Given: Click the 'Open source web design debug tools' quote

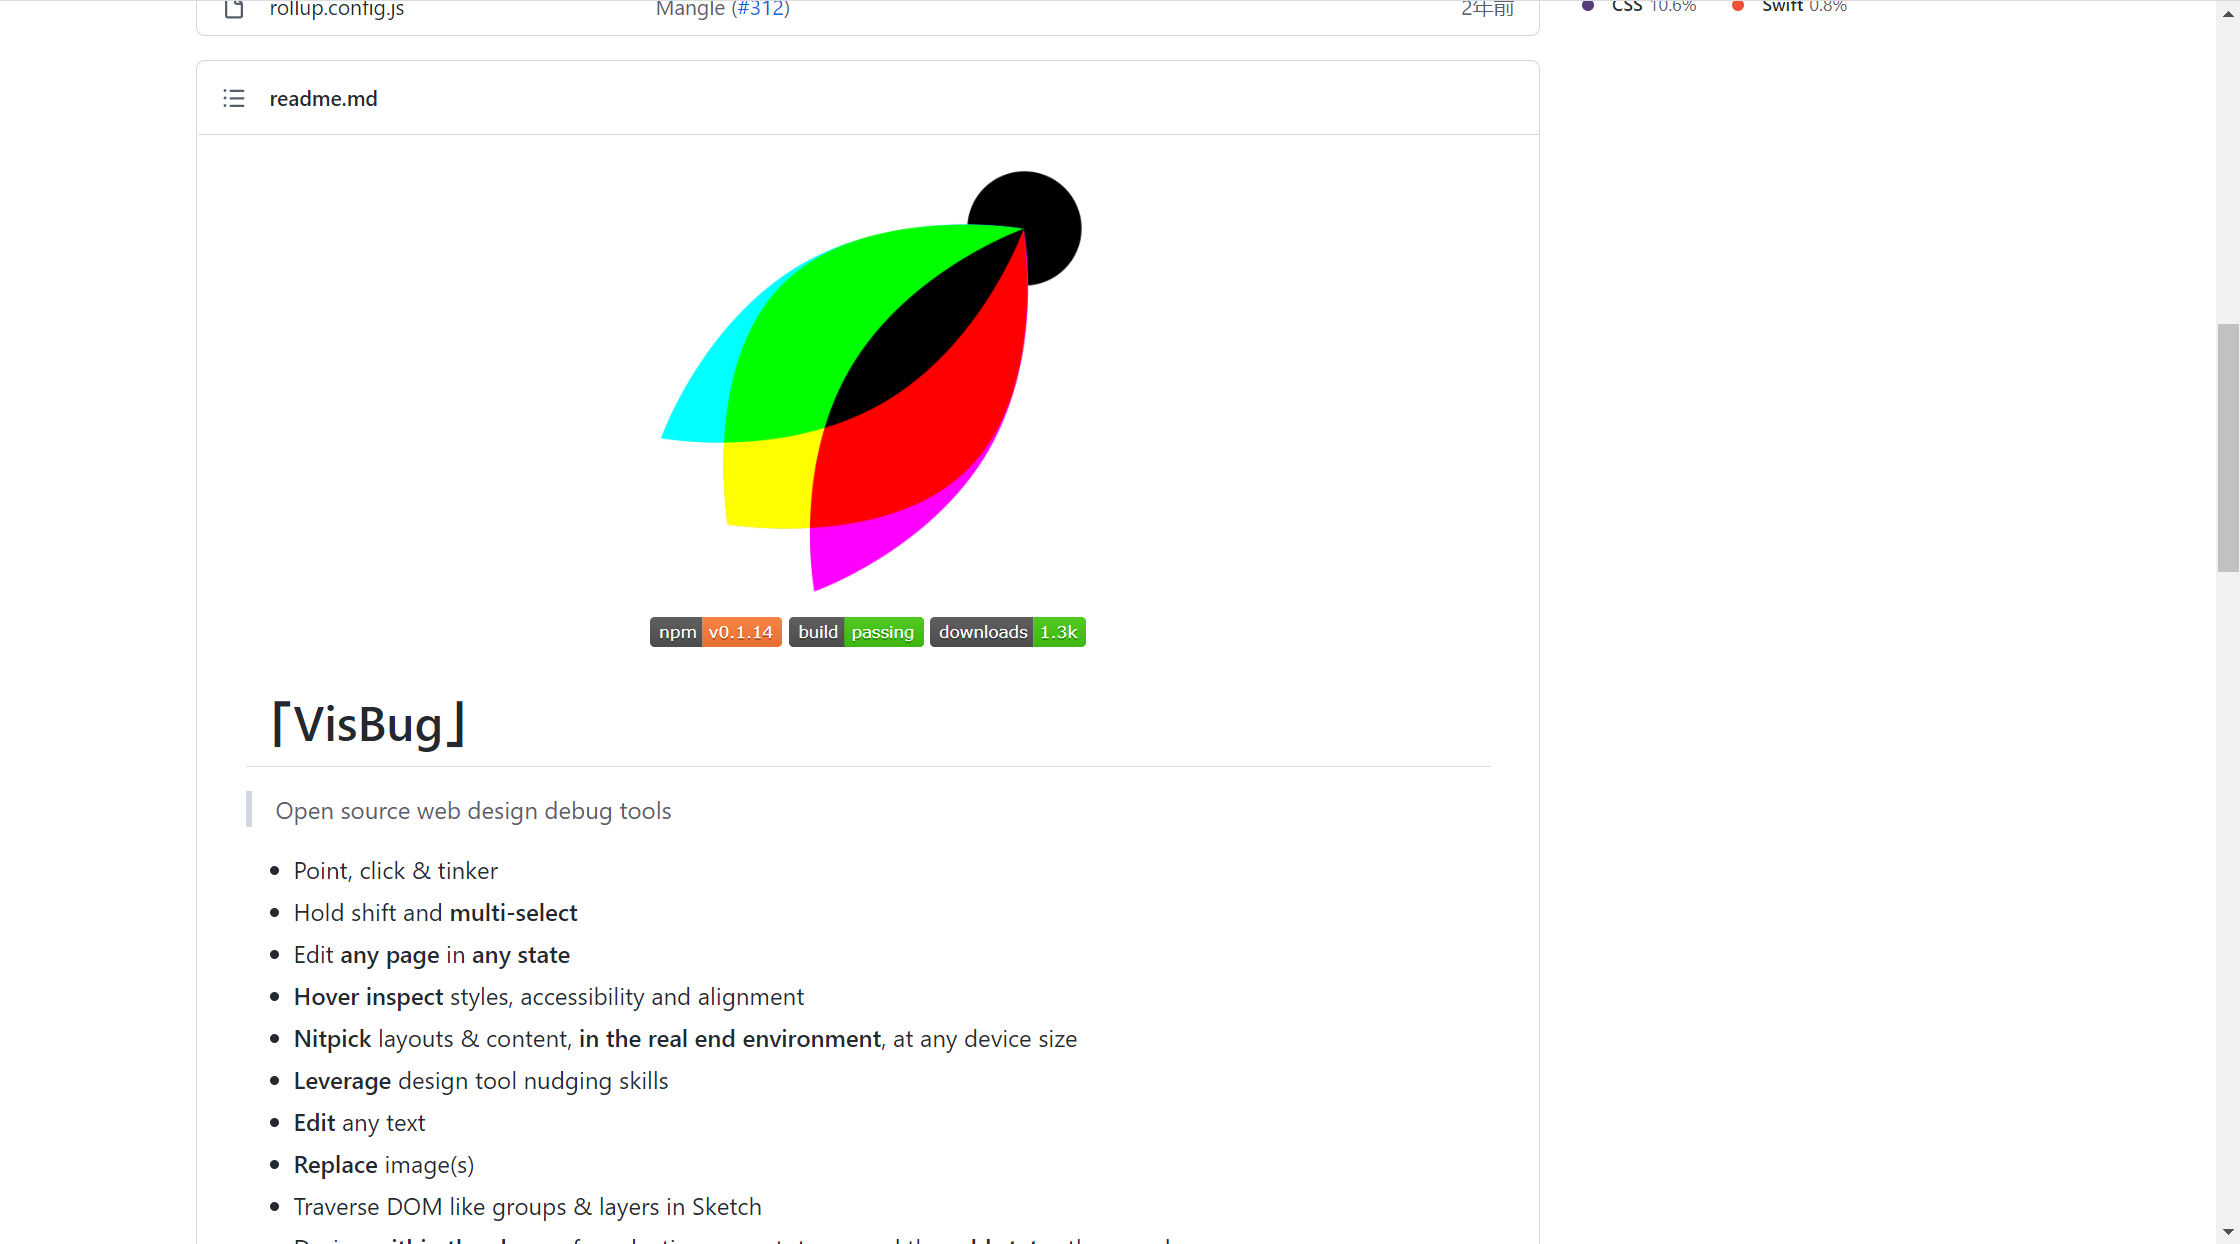Looking at the screenshot, I should coord(473,811).
